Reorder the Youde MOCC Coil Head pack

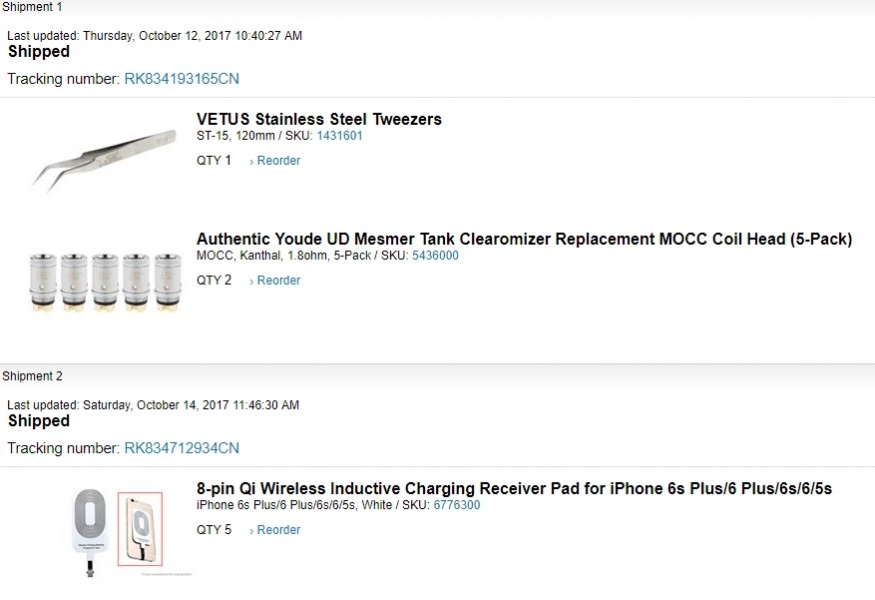277,281
